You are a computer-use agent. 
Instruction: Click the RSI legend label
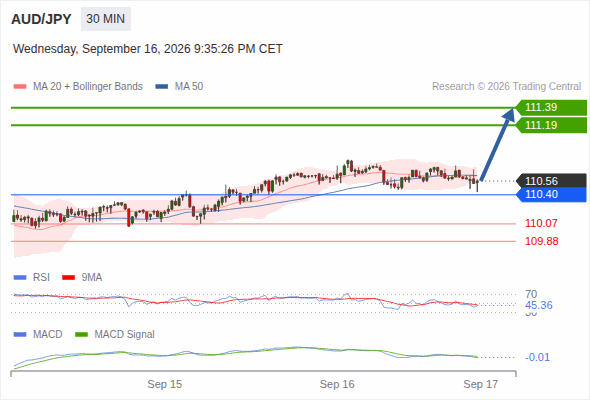[x=41, y=277]
